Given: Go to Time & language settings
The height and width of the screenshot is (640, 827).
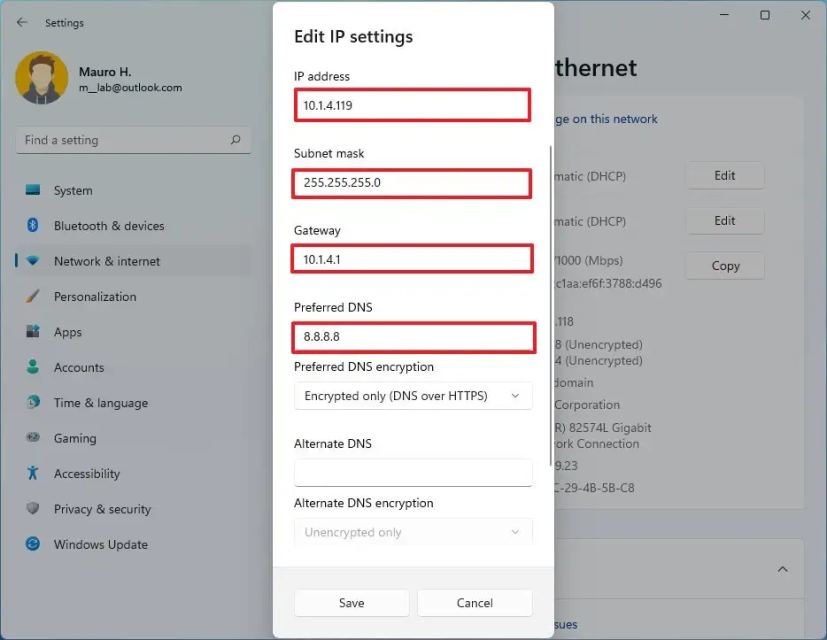Looking at the screenshot, I should 100,403.
